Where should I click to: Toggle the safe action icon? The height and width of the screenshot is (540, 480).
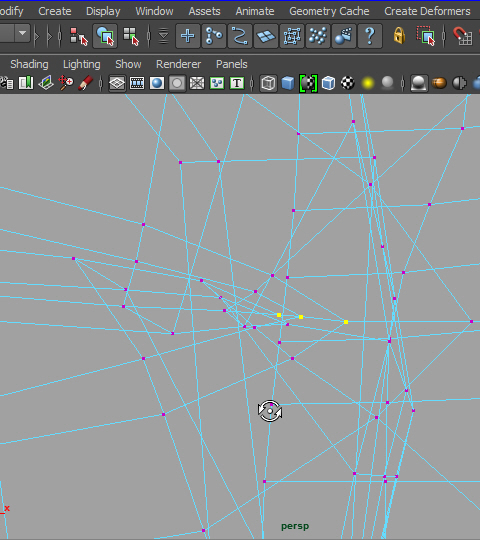click(217, 83)
